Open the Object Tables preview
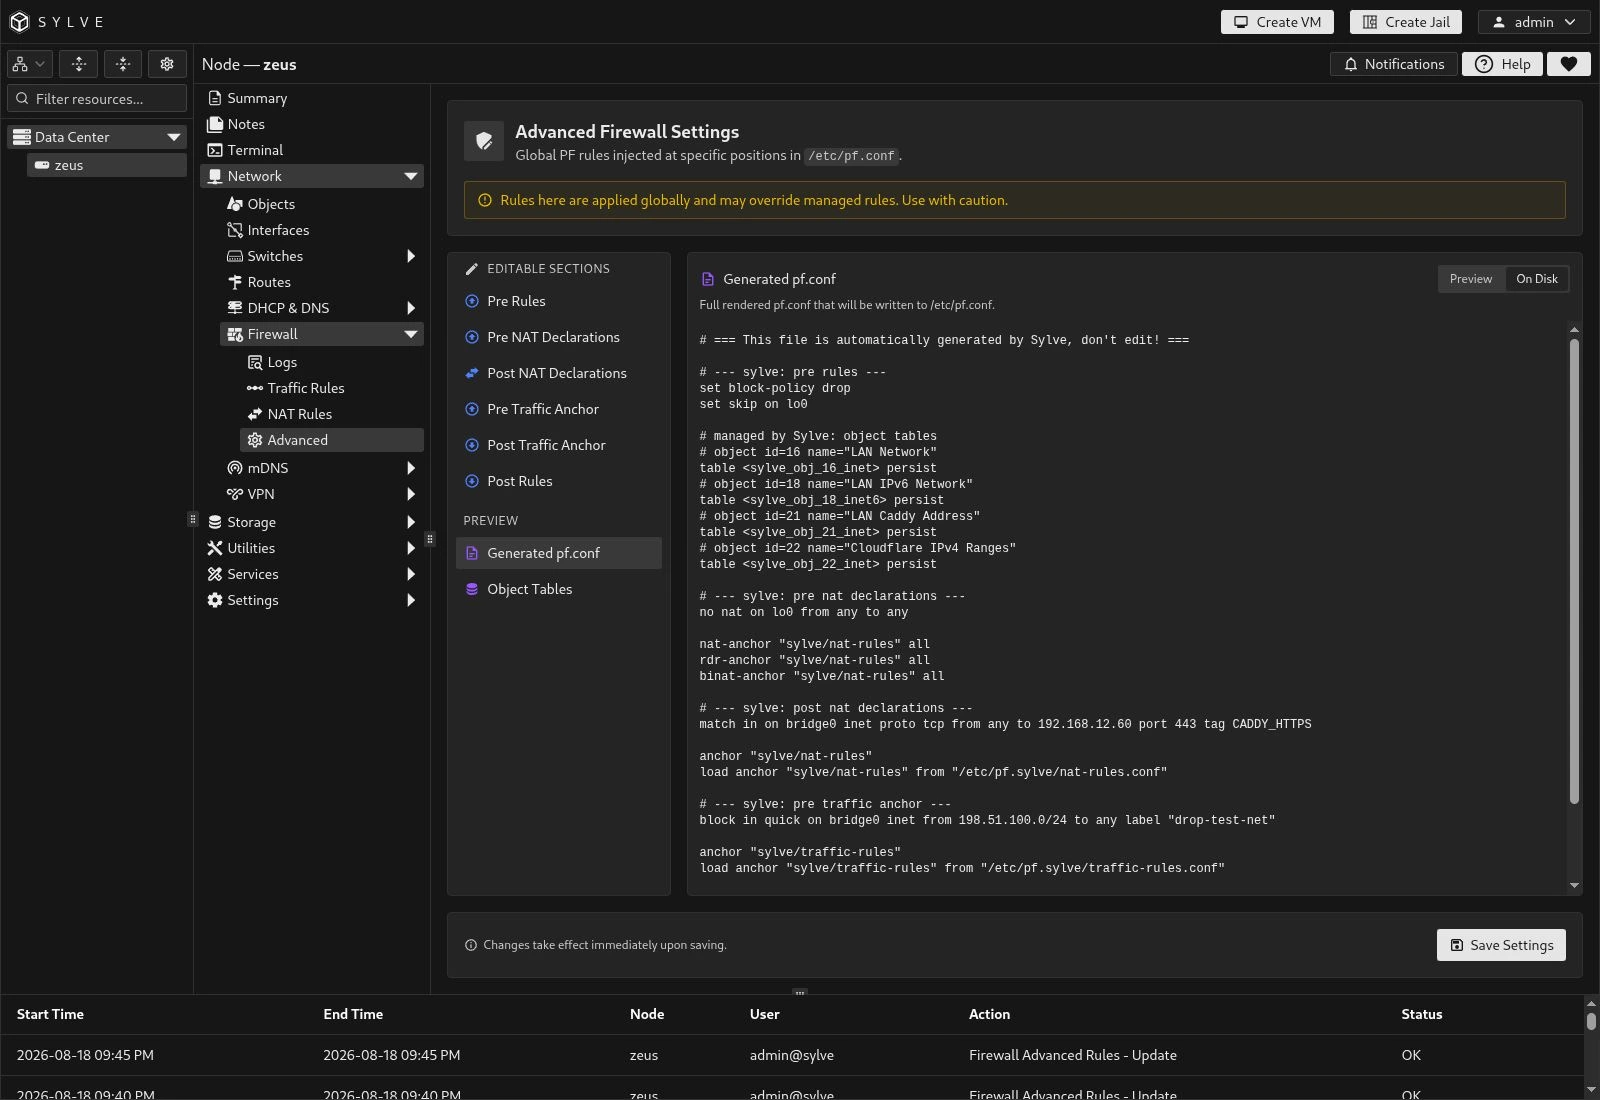Image resolution: width=1600 pixels, height=1100 pixels. click(x=559, y=589)
